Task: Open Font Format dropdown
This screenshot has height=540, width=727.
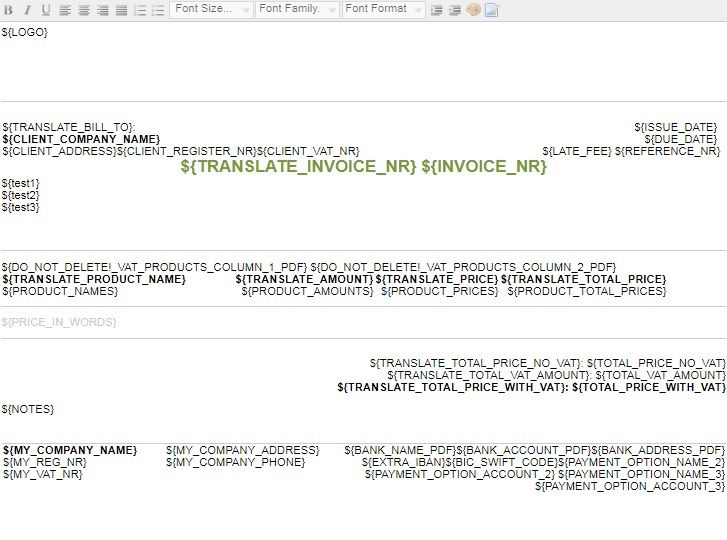Action: click(383, 9)
